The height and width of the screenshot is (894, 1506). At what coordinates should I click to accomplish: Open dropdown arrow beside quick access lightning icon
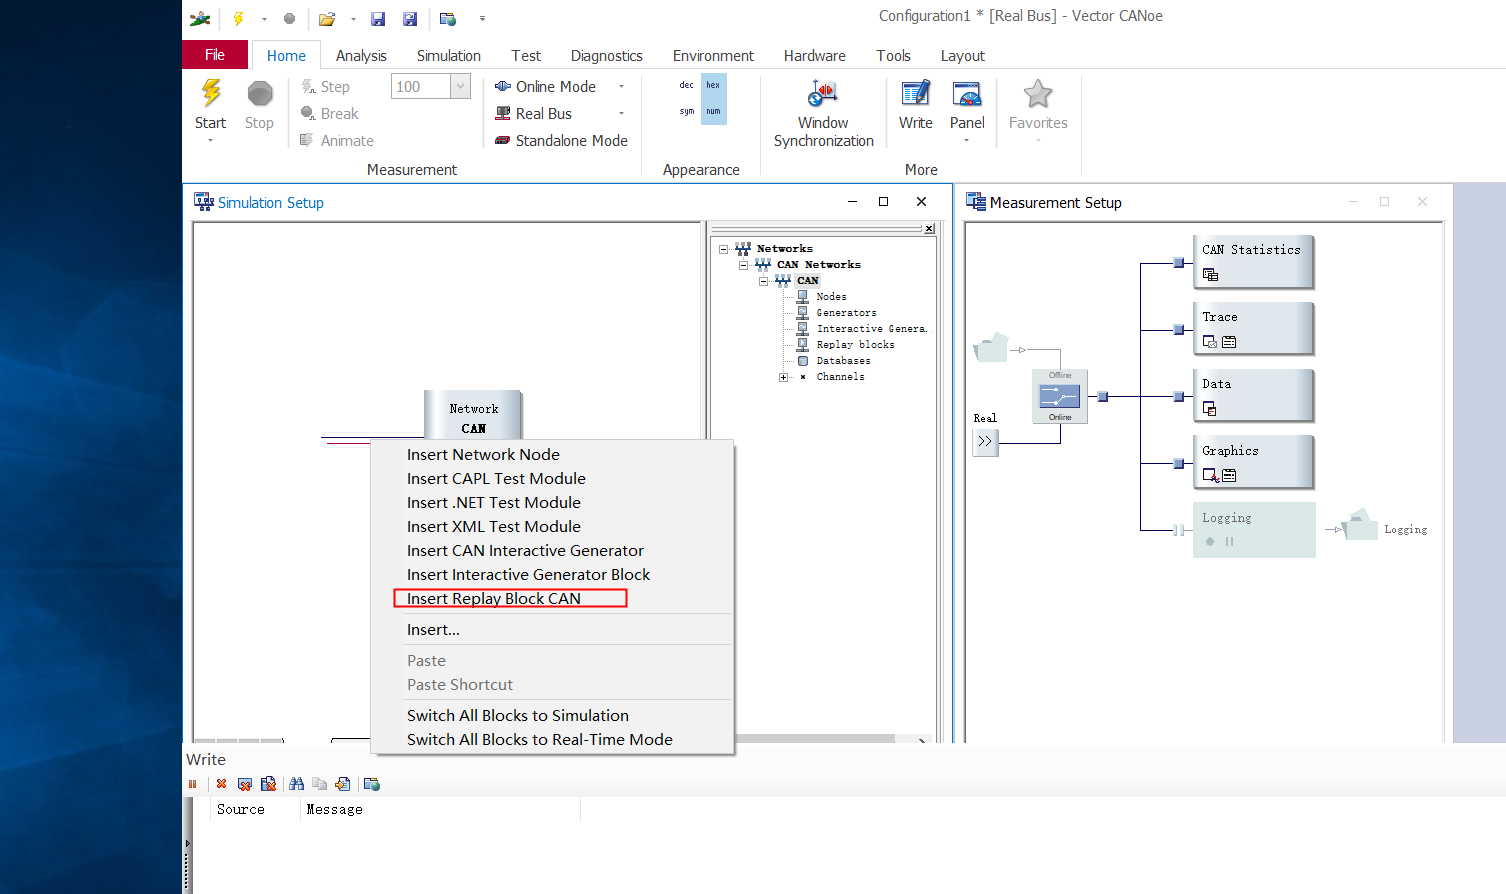(264, 19)
